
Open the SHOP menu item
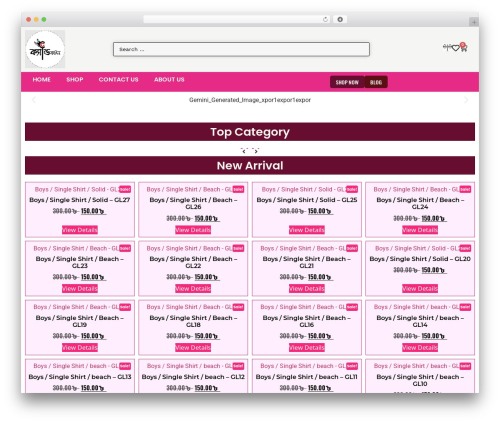[x=75, y=80]
